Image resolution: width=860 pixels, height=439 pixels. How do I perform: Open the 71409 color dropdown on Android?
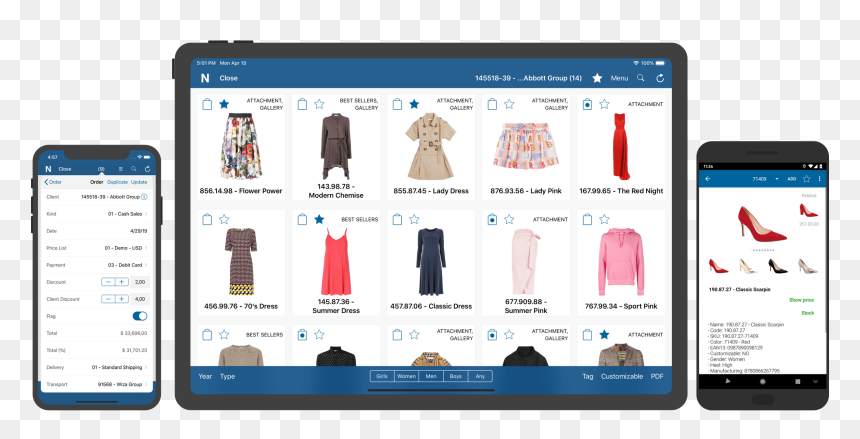(765, 179)
